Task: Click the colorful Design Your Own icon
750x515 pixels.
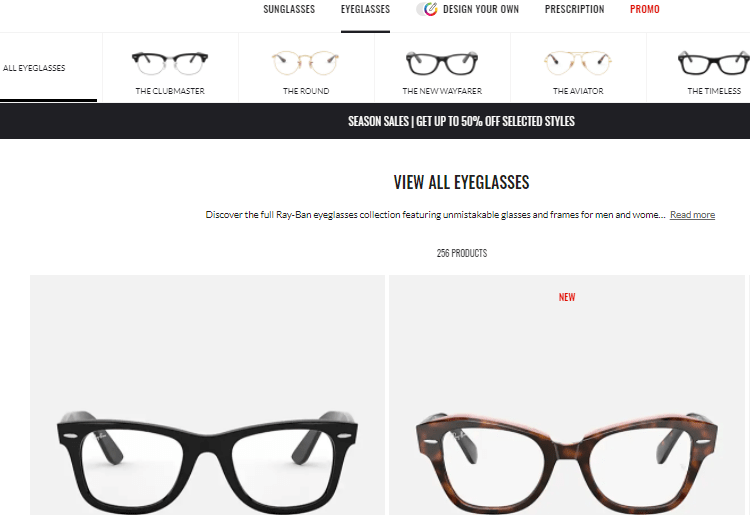Action: (x=428, y=9)
